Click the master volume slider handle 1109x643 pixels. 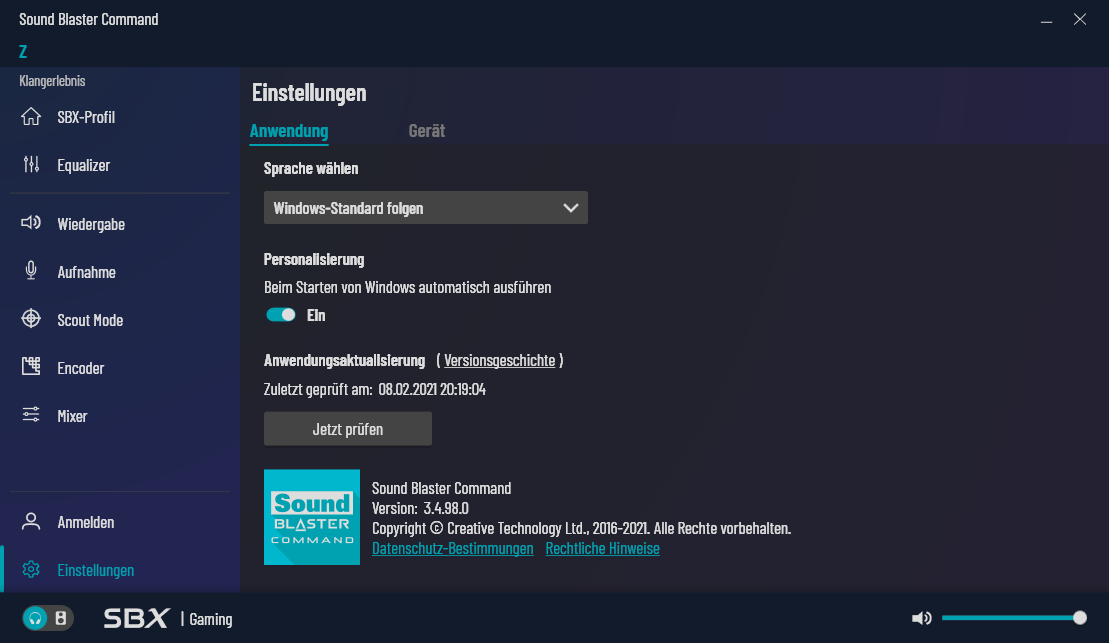pyautogui.click(x=1080, y=618)
